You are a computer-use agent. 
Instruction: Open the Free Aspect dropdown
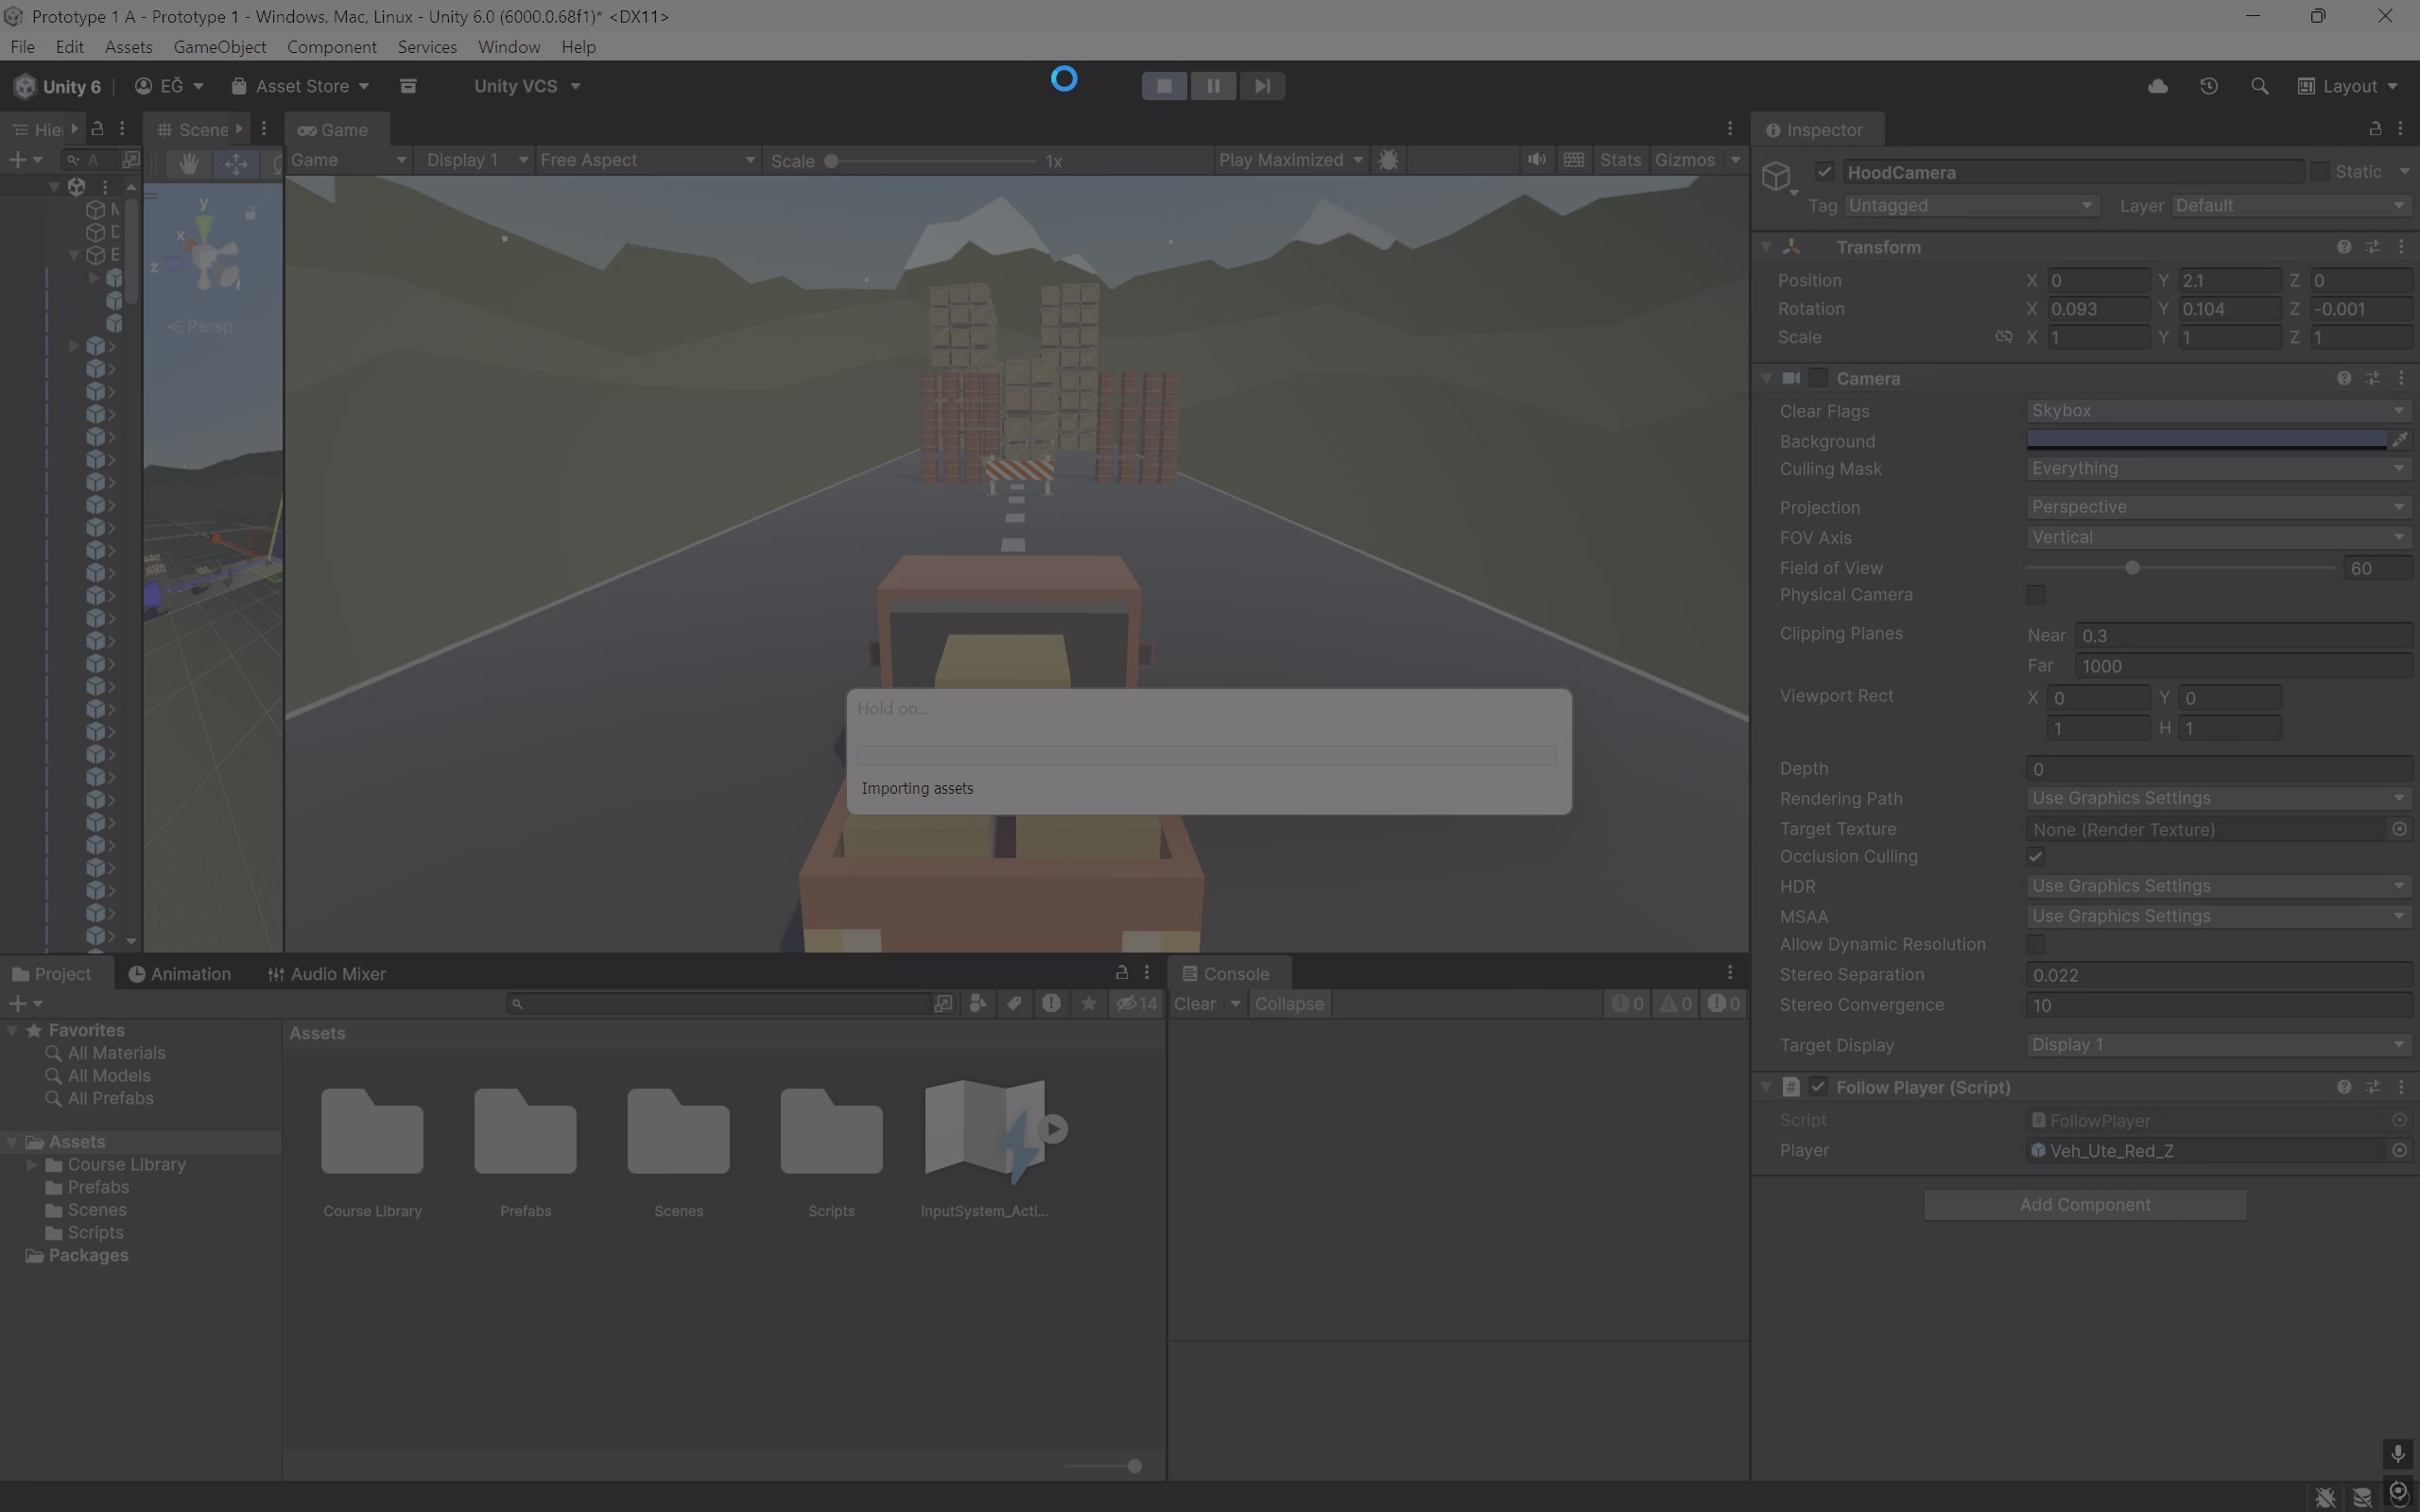647,160
